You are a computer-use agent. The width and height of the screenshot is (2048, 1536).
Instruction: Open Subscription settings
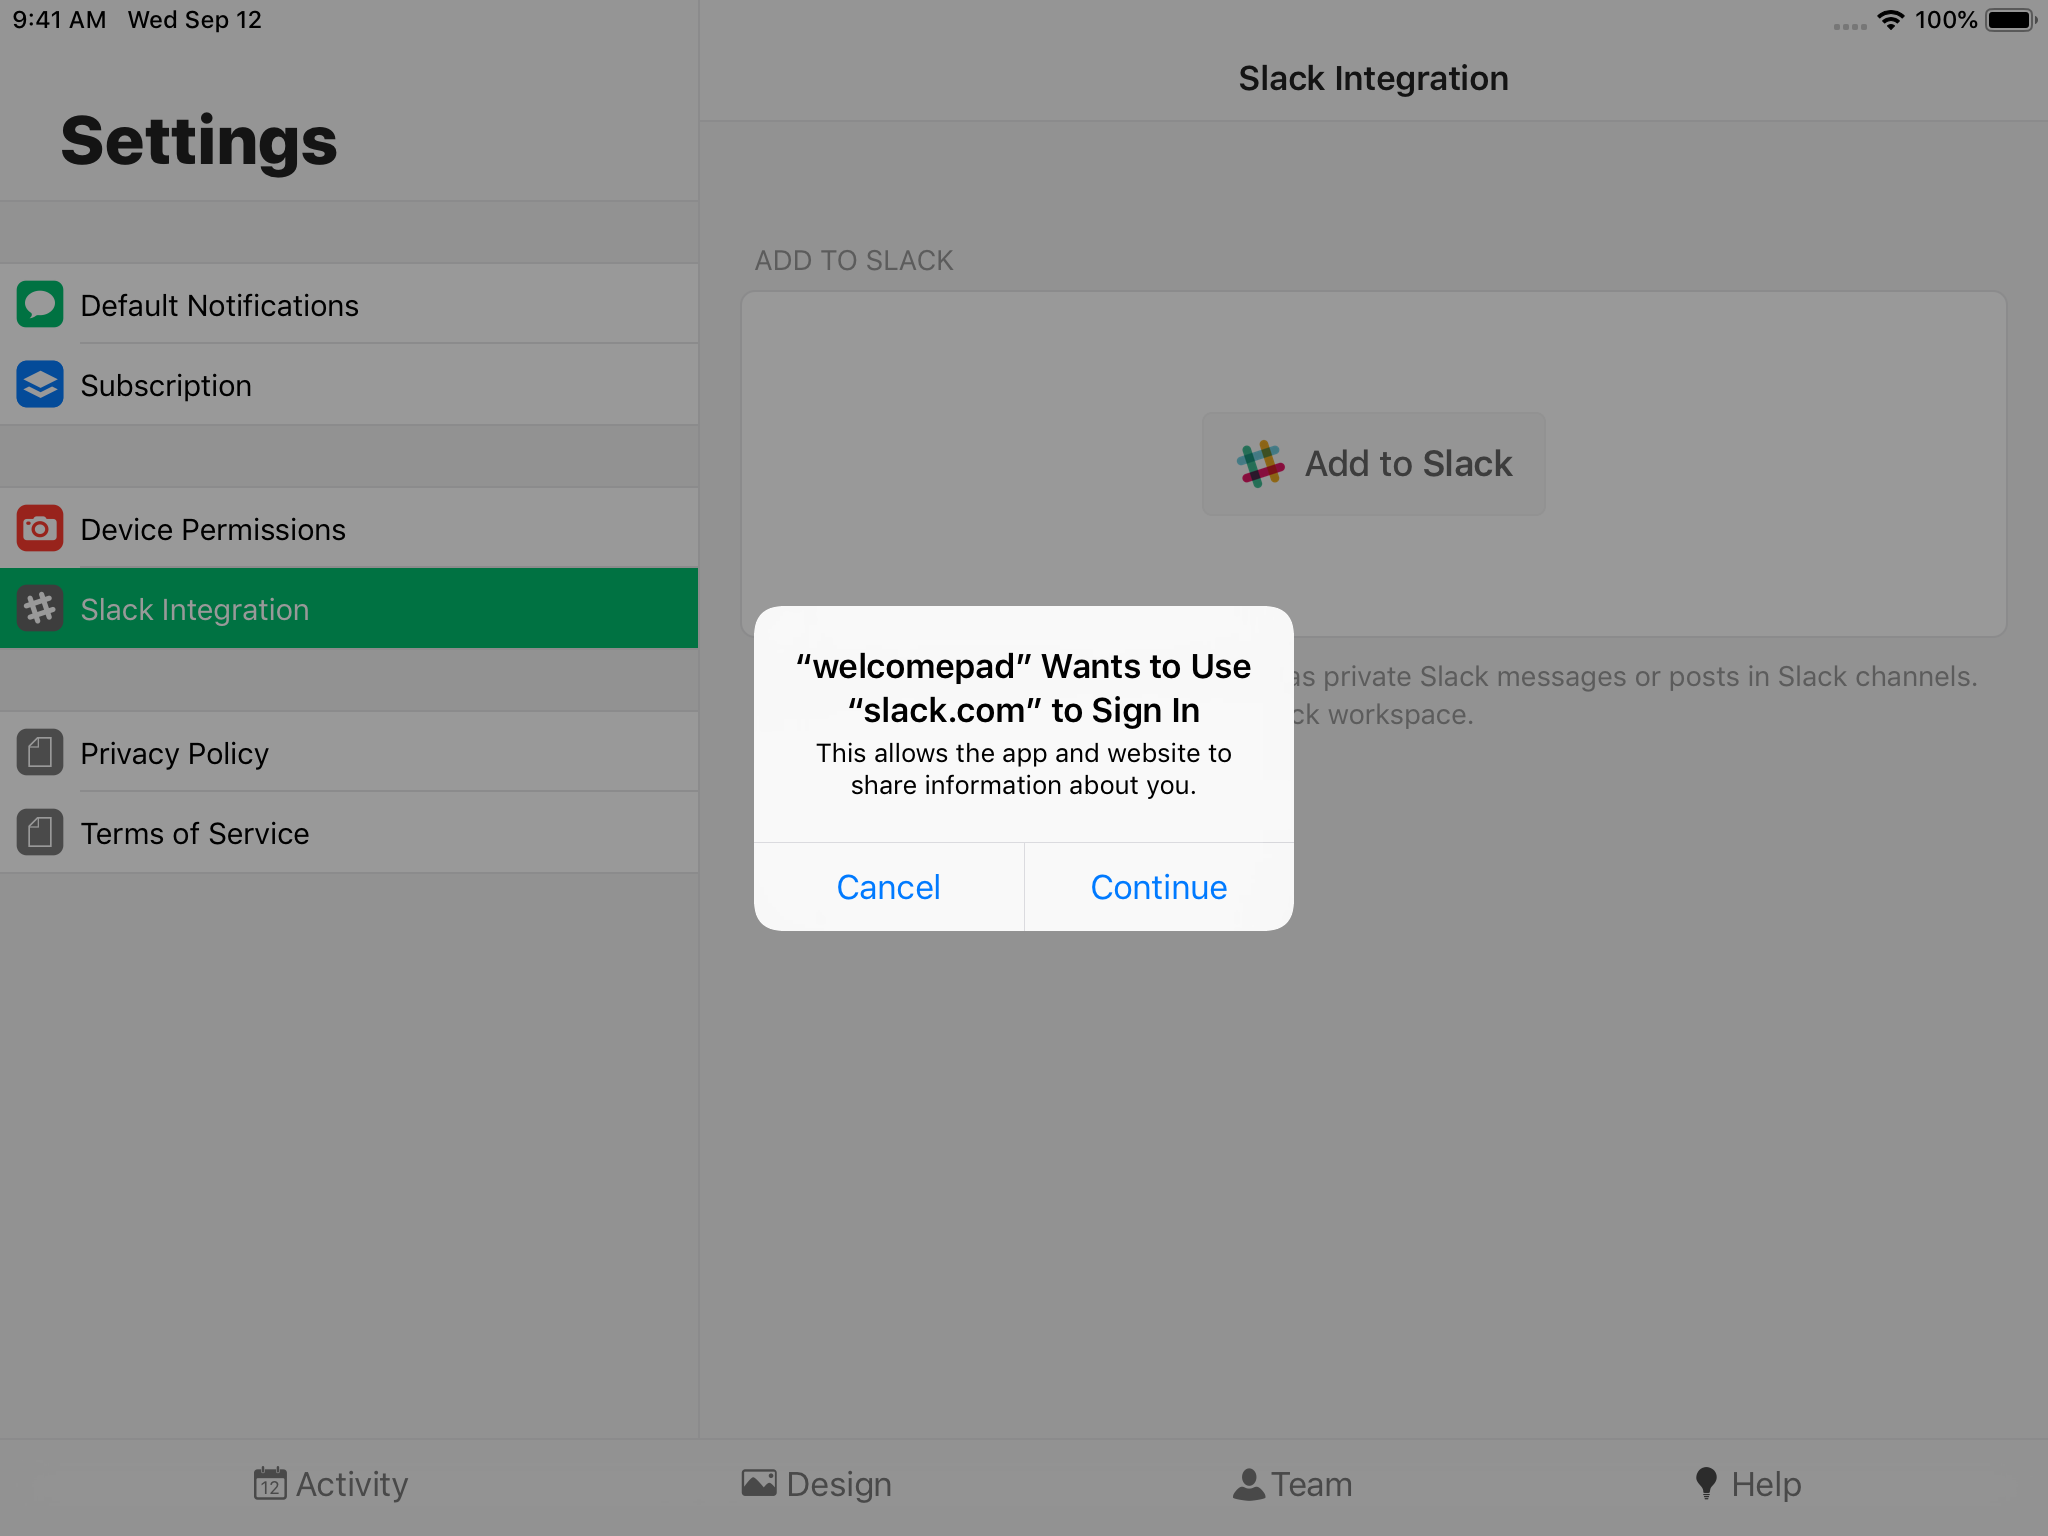pos(349,385)
